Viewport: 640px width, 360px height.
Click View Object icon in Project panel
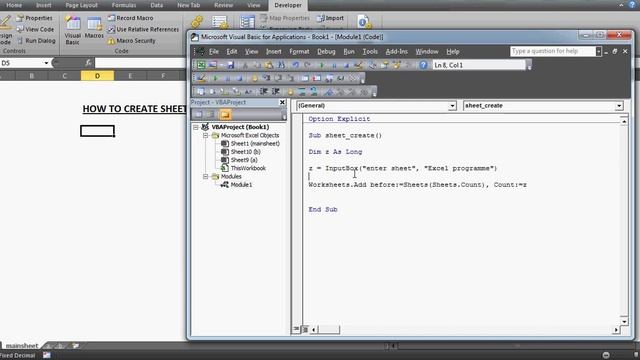(x=210, y=115)
